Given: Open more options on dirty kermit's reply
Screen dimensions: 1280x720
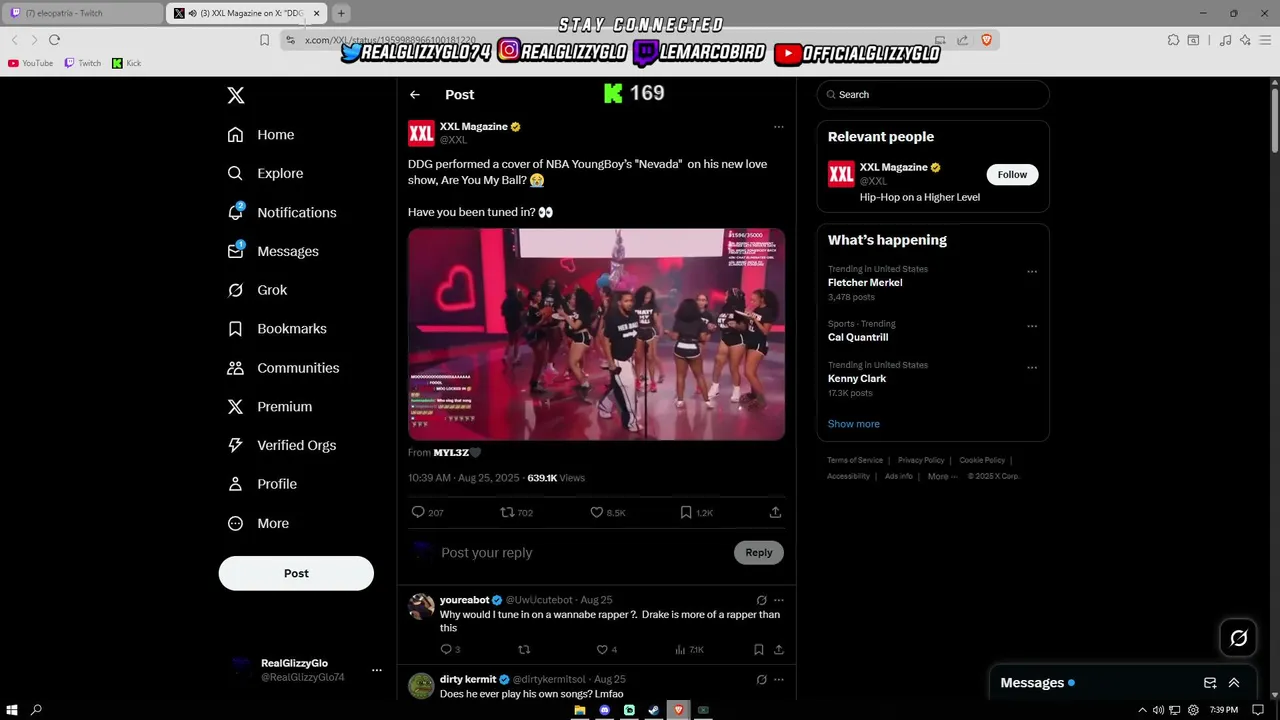Looking at the screenshot, I should [x=778, y=679].
